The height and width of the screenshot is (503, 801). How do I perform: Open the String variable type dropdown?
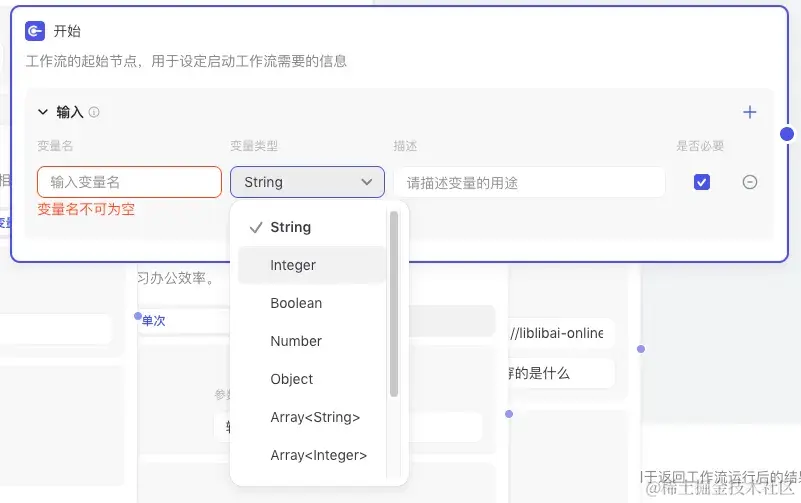tap(308, 182)
